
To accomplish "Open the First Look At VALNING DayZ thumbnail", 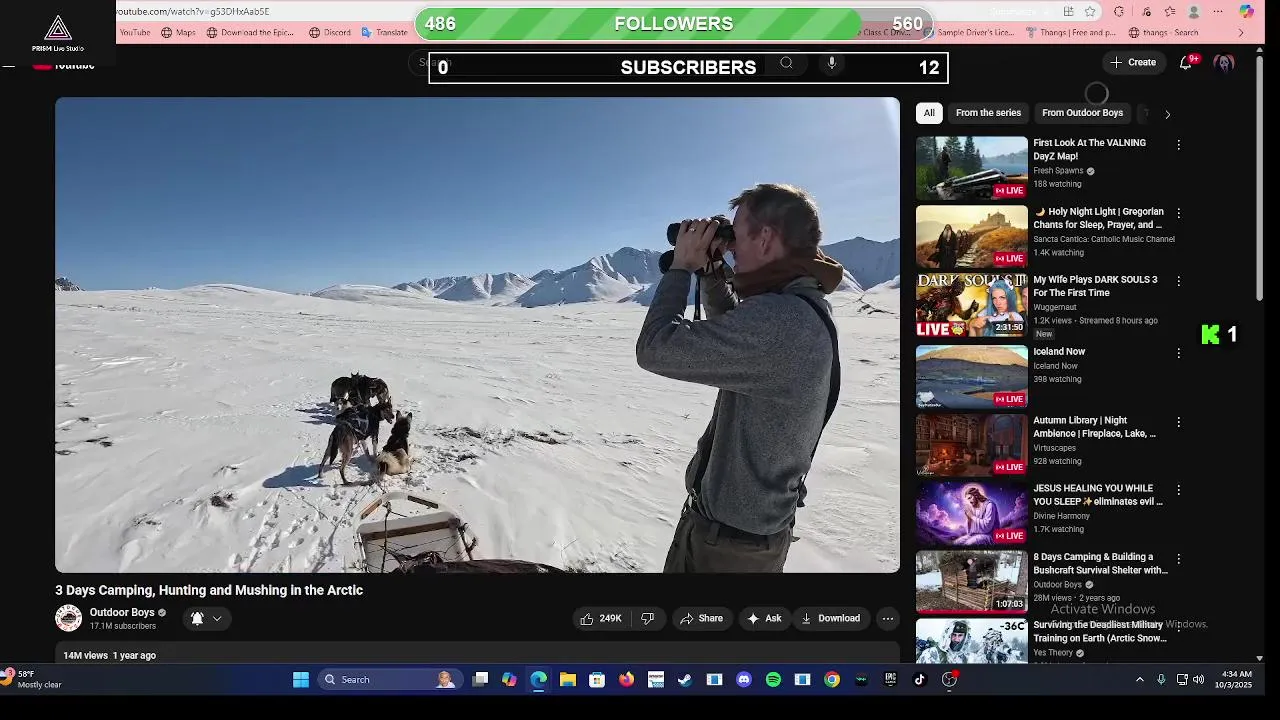I will pyautogui.click(x=971, y=168).
